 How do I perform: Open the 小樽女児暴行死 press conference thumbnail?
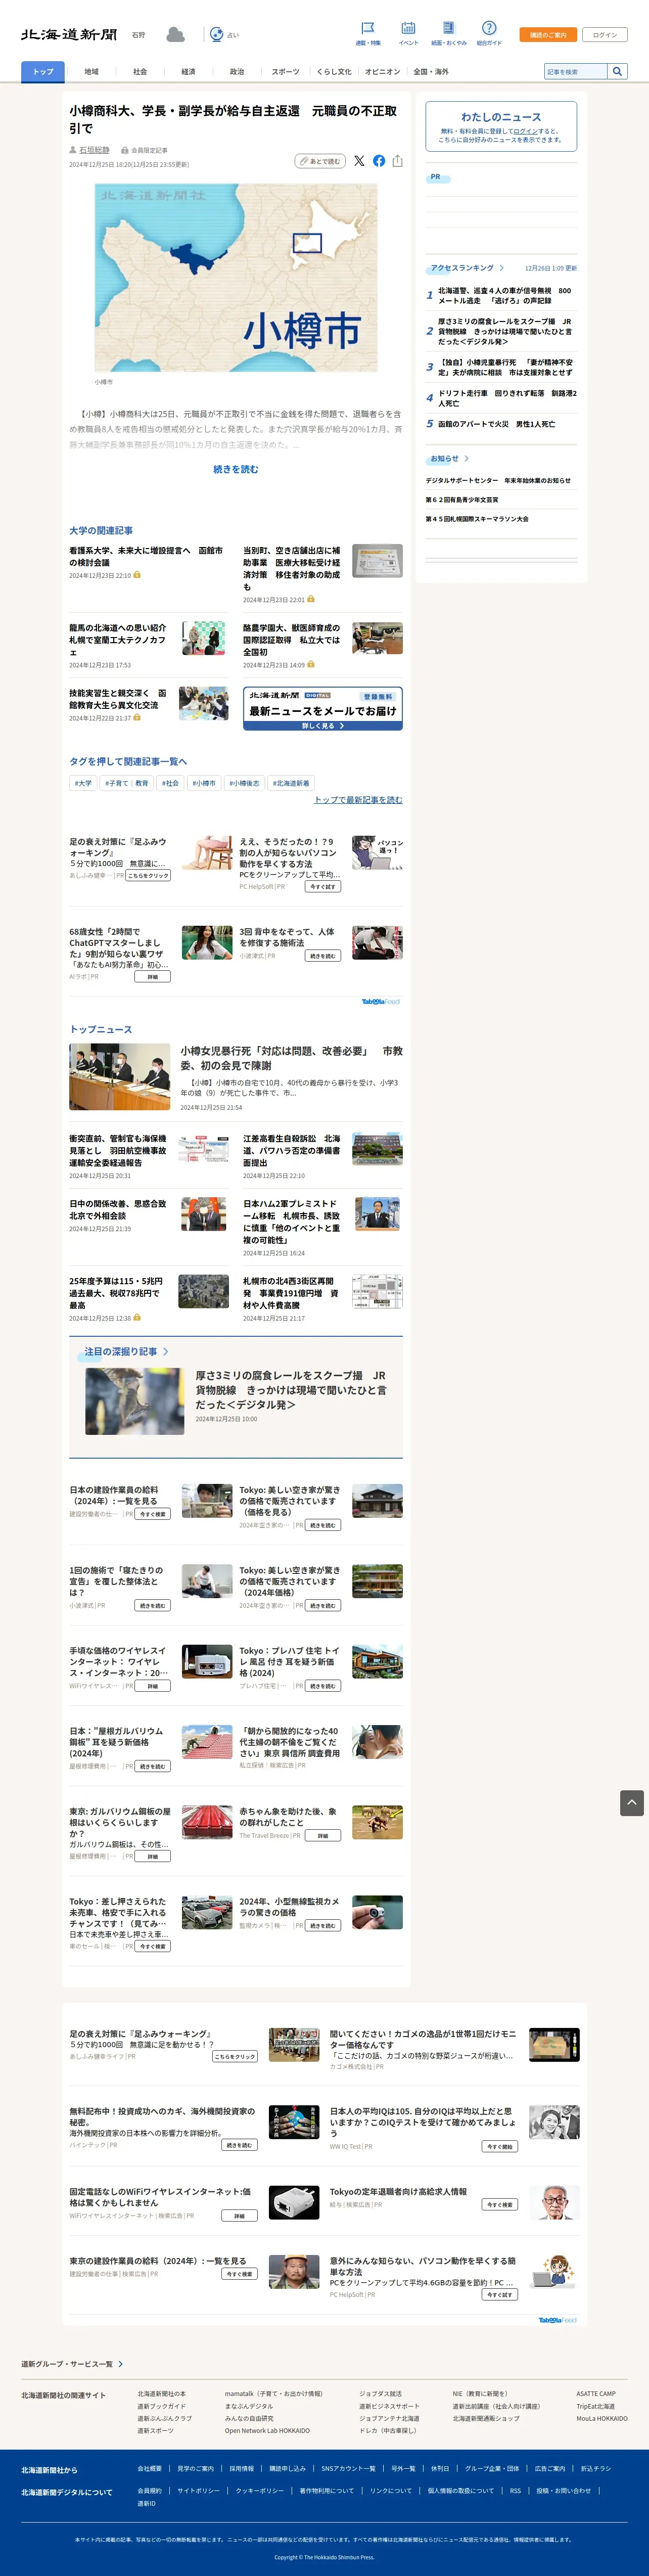119,1077
